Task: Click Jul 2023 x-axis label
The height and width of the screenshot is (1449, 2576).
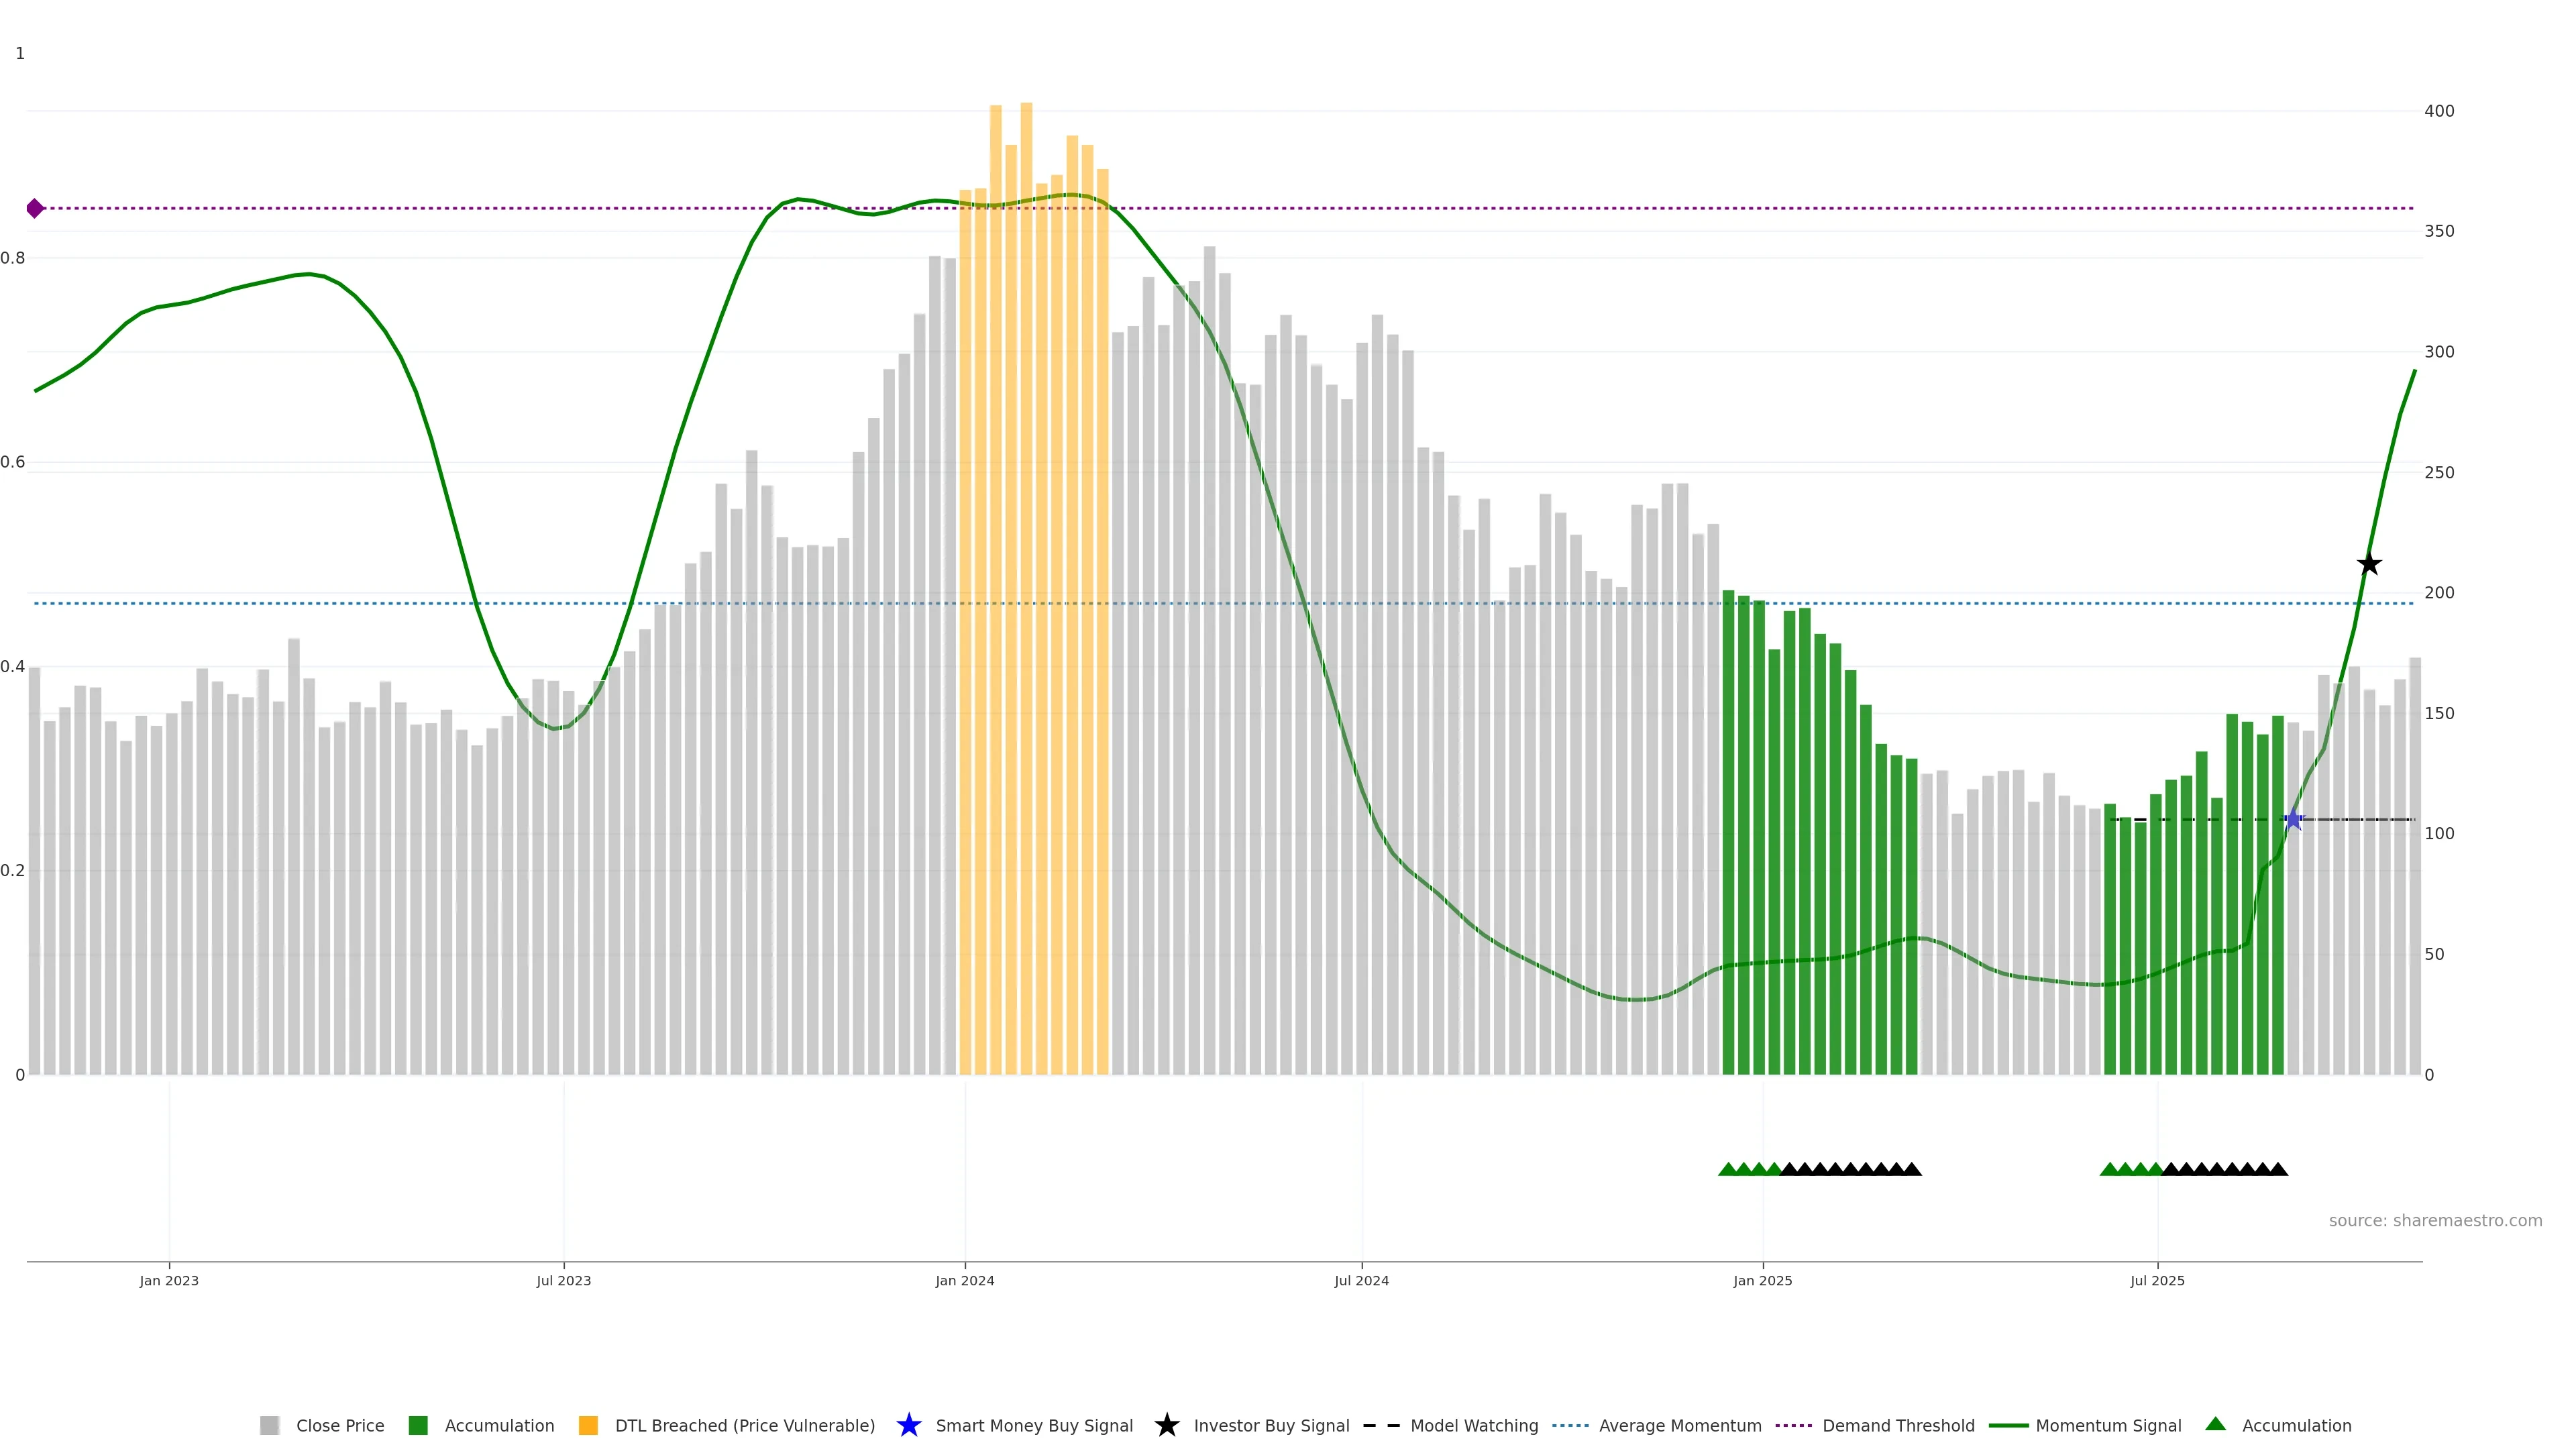Action: point(563,1281)
